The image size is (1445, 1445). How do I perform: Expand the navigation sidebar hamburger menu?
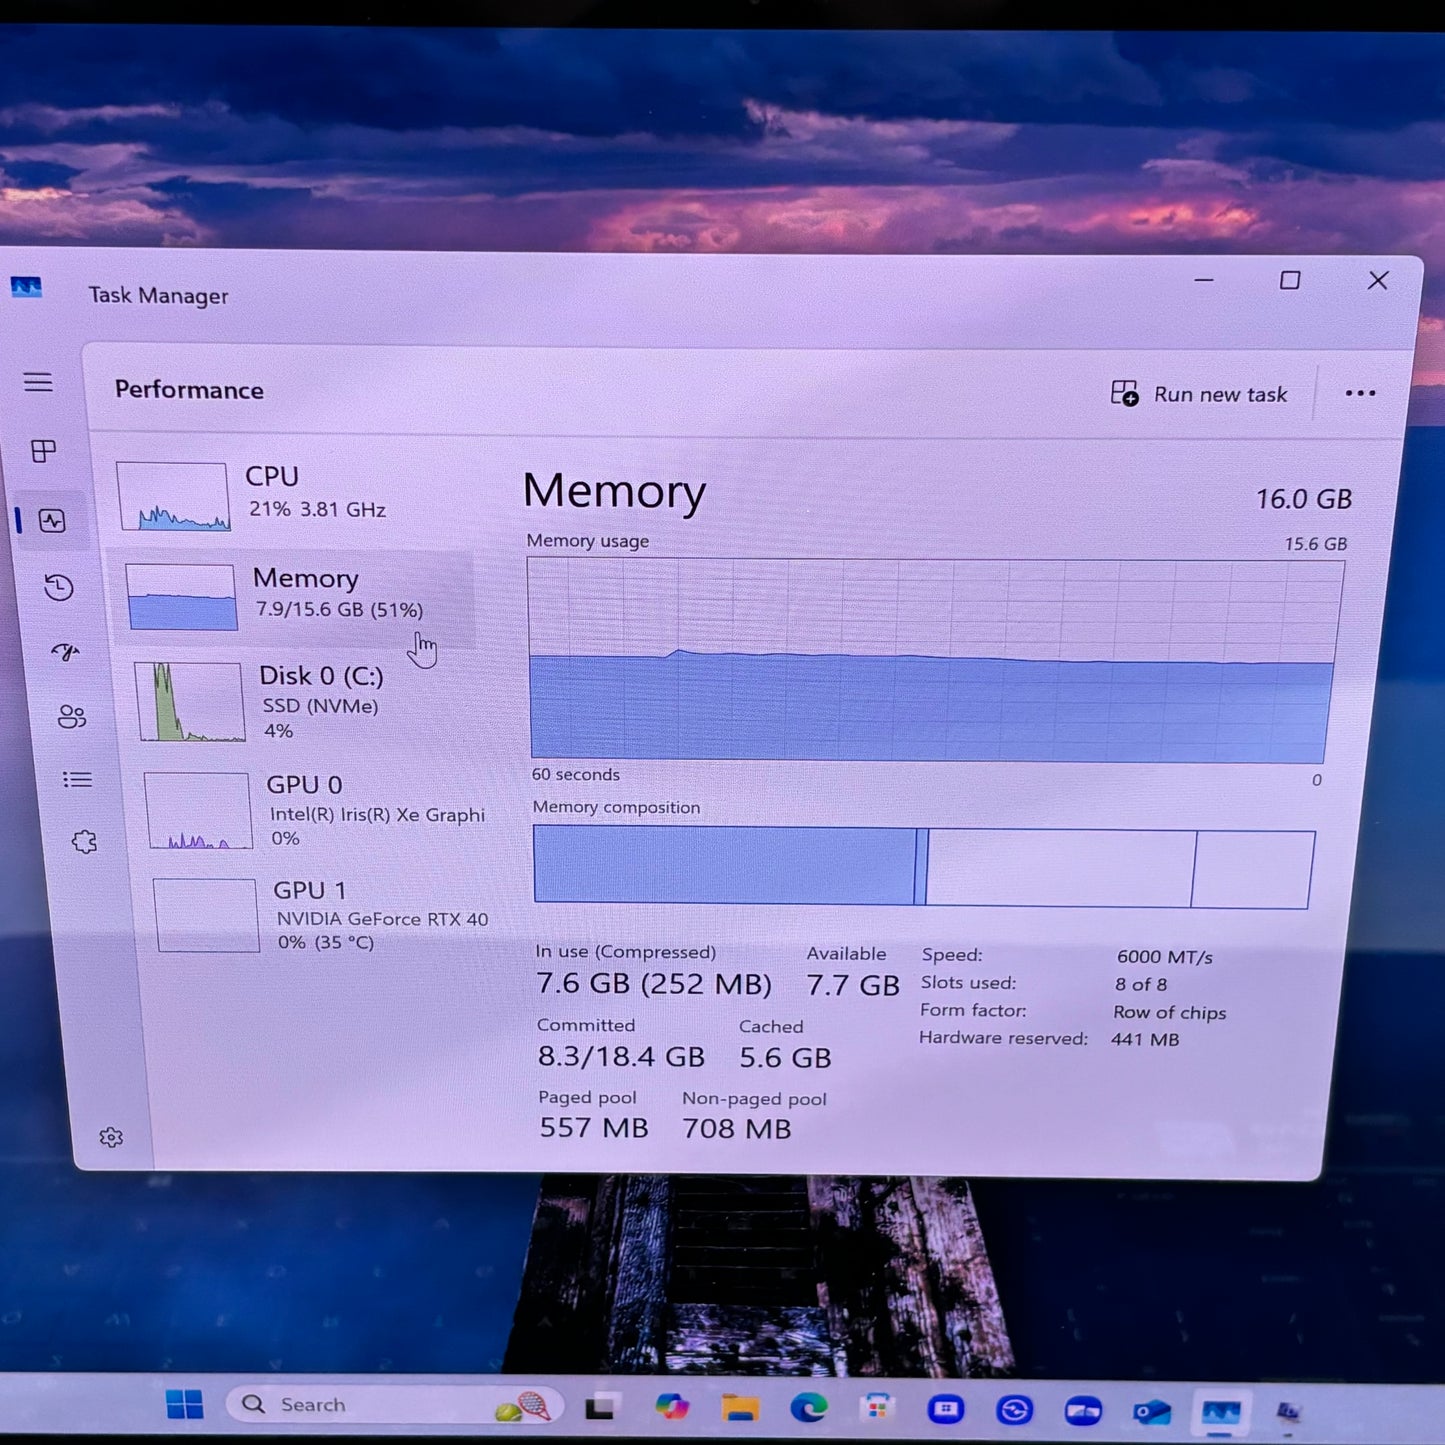pyautogui.click(x=38, y=382)
